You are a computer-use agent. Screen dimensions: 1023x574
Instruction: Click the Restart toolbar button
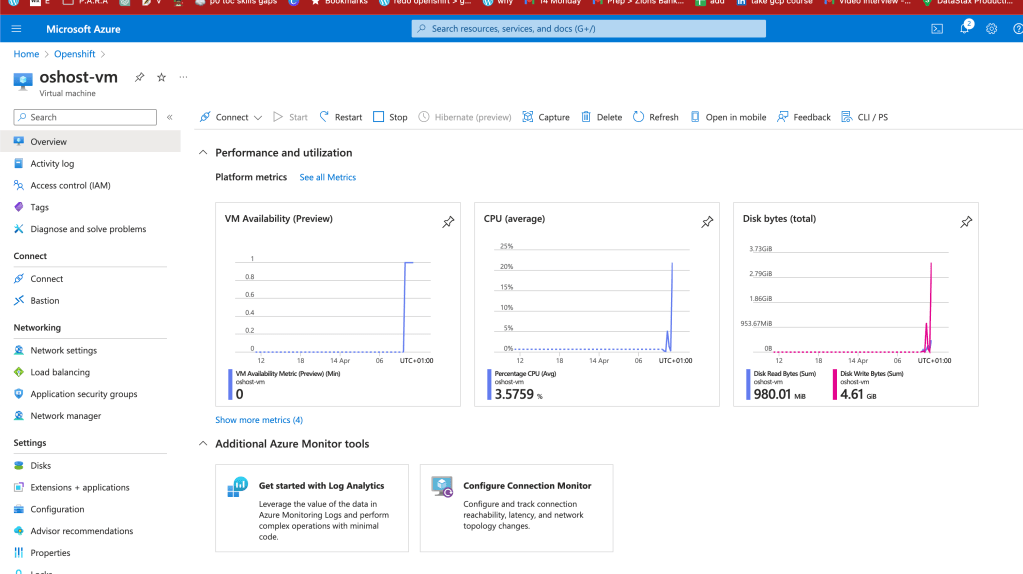coord(341,117)
